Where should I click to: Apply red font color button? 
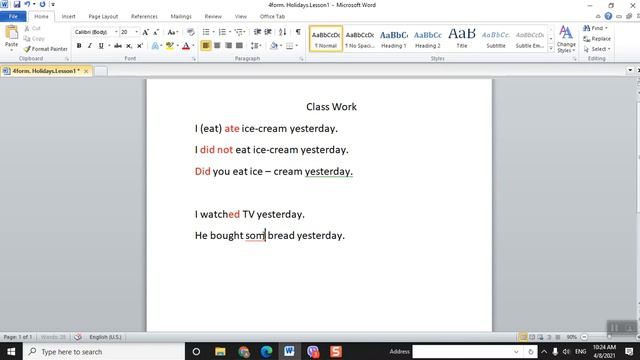pos(186,46)
